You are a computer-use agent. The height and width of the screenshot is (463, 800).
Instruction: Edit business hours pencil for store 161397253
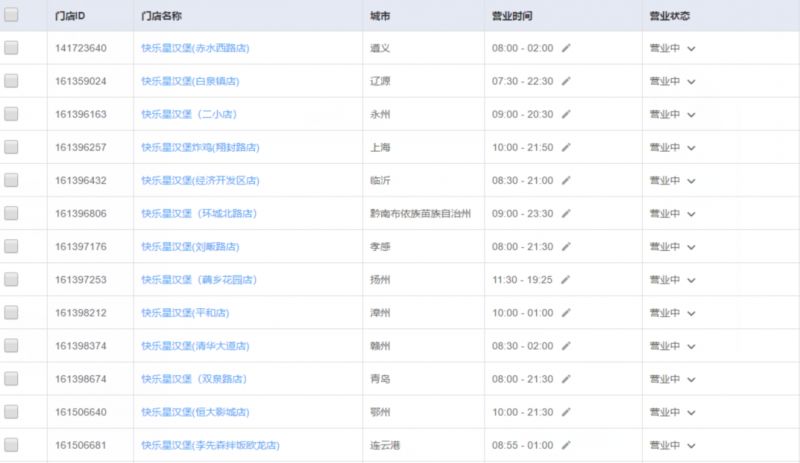click(x=565, y=280)
